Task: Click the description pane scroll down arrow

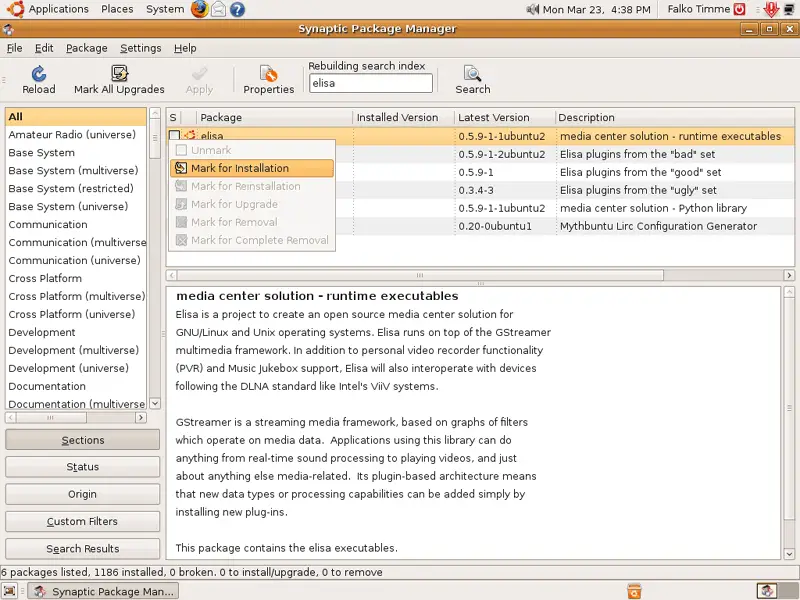Action: pyautogui.click(x=789, y=554)
